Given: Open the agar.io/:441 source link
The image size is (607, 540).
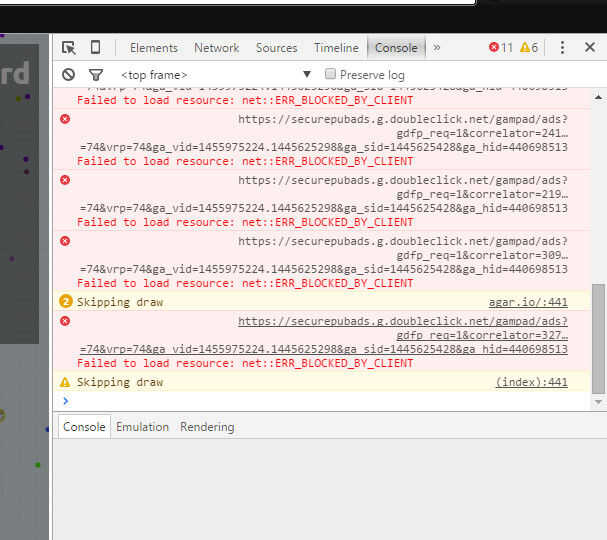Looking at the screenshot, I should (x=528, y=302).
